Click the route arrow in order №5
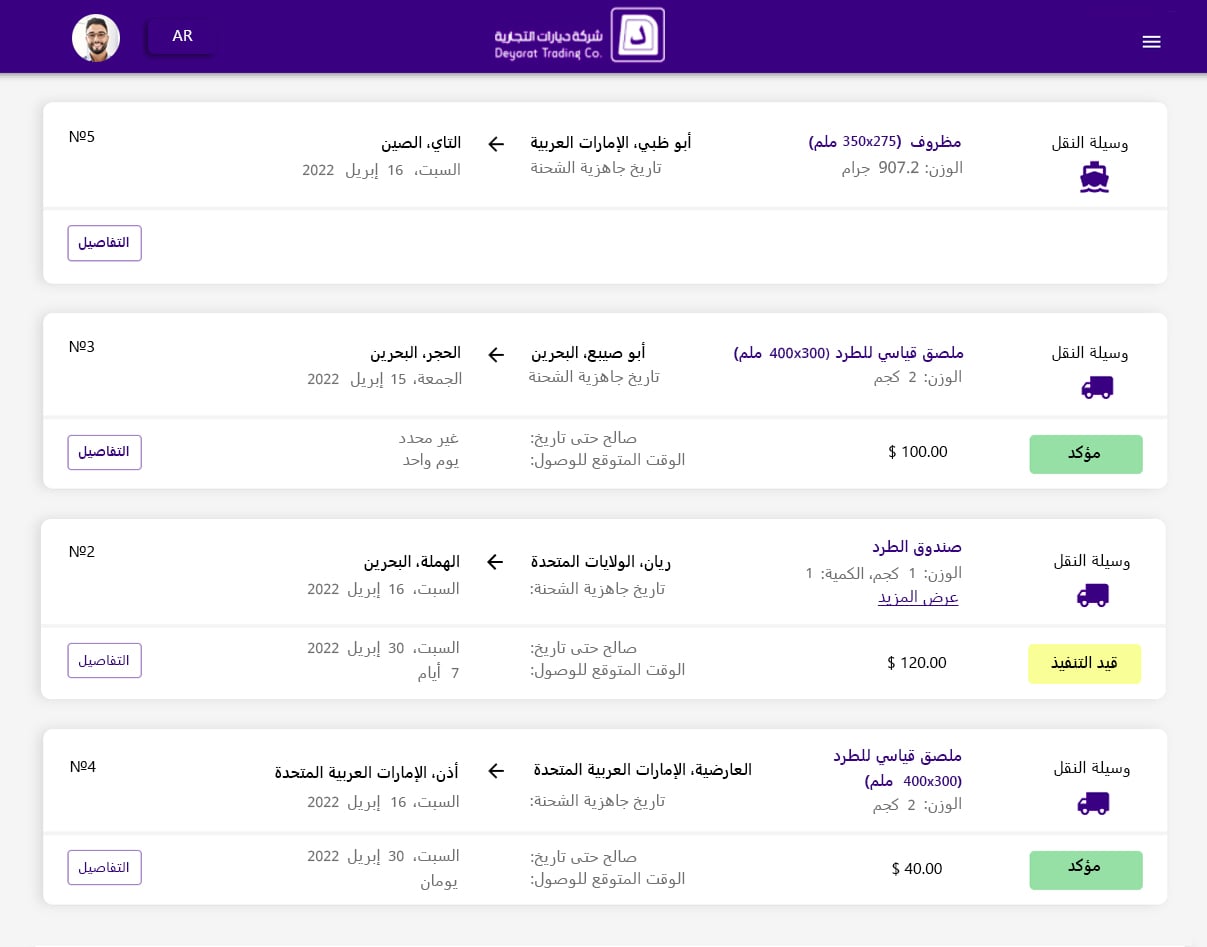 [x=496, y=144]
